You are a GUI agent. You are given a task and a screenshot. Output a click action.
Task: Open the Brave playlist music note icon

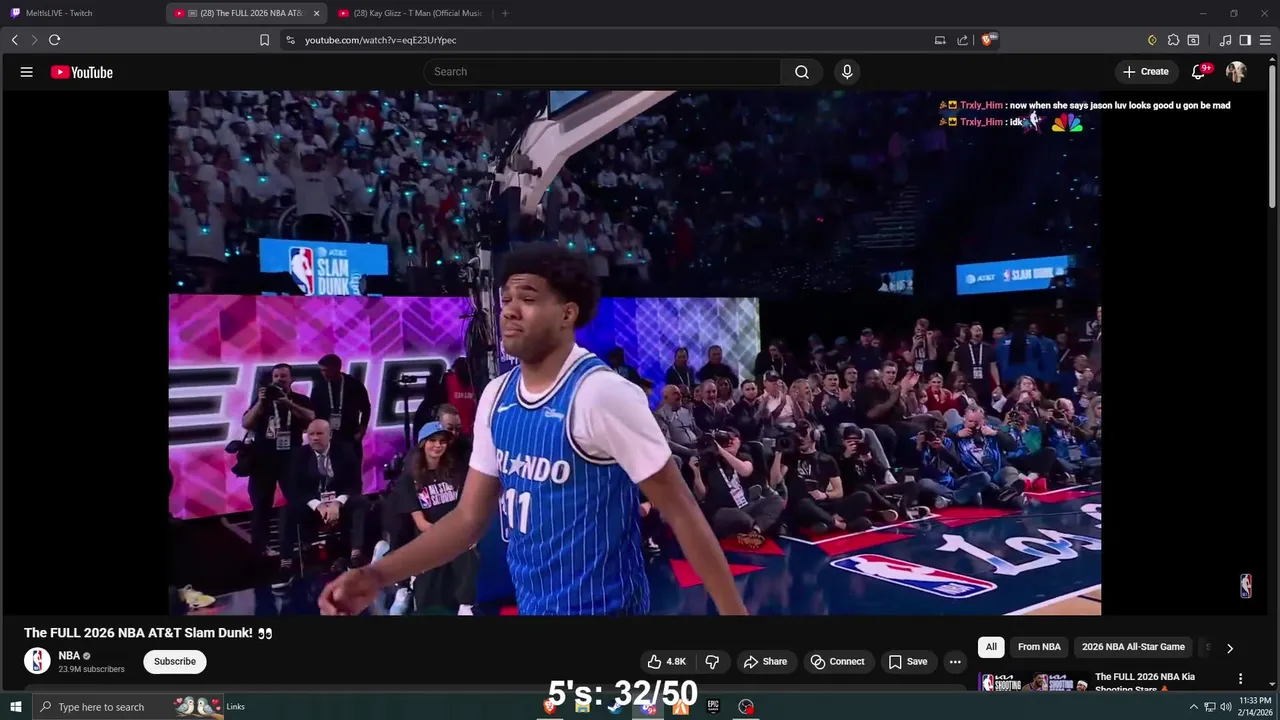[1226, 40]
